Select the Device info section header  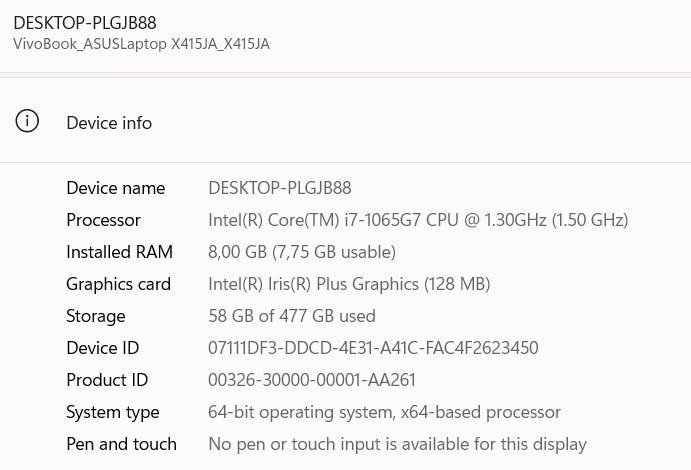click(346, 122)
